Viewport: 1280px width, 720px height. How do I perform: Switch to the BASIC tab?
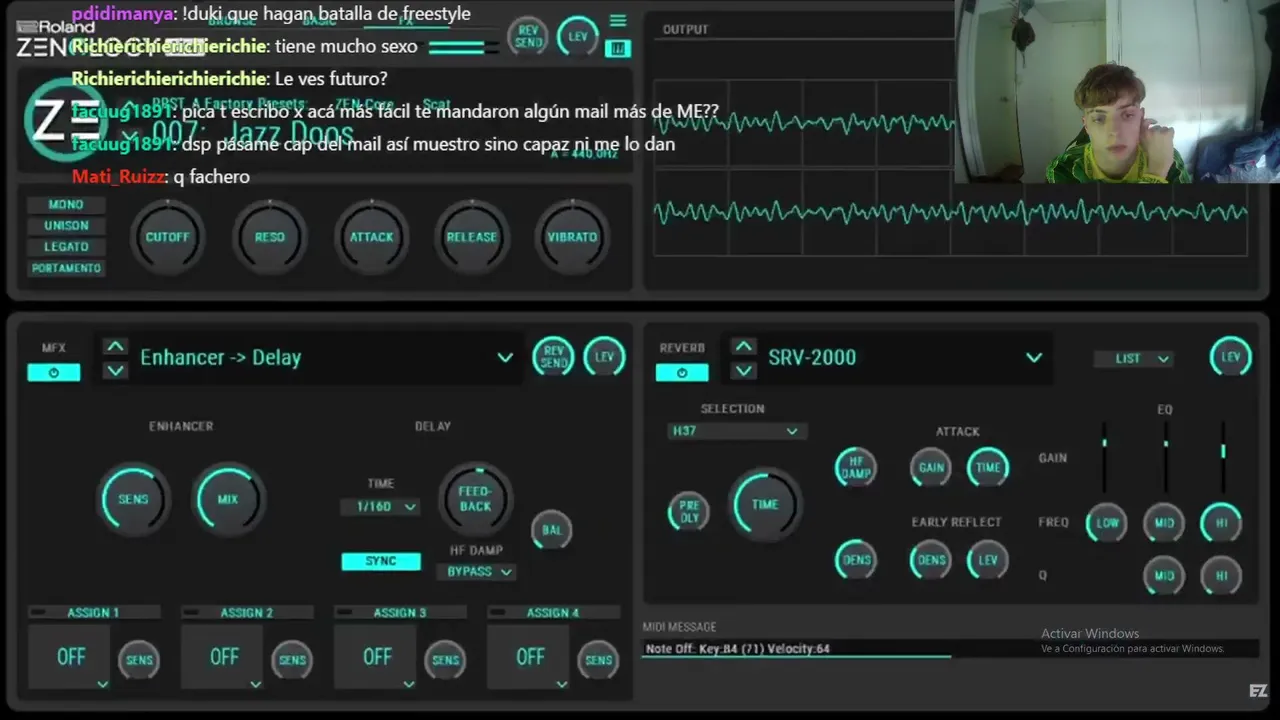[319, 20]
